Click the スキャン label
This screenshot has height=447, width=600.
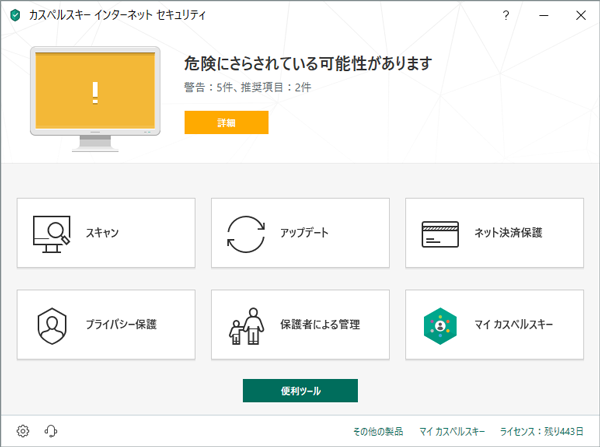[x=102, y=233]
